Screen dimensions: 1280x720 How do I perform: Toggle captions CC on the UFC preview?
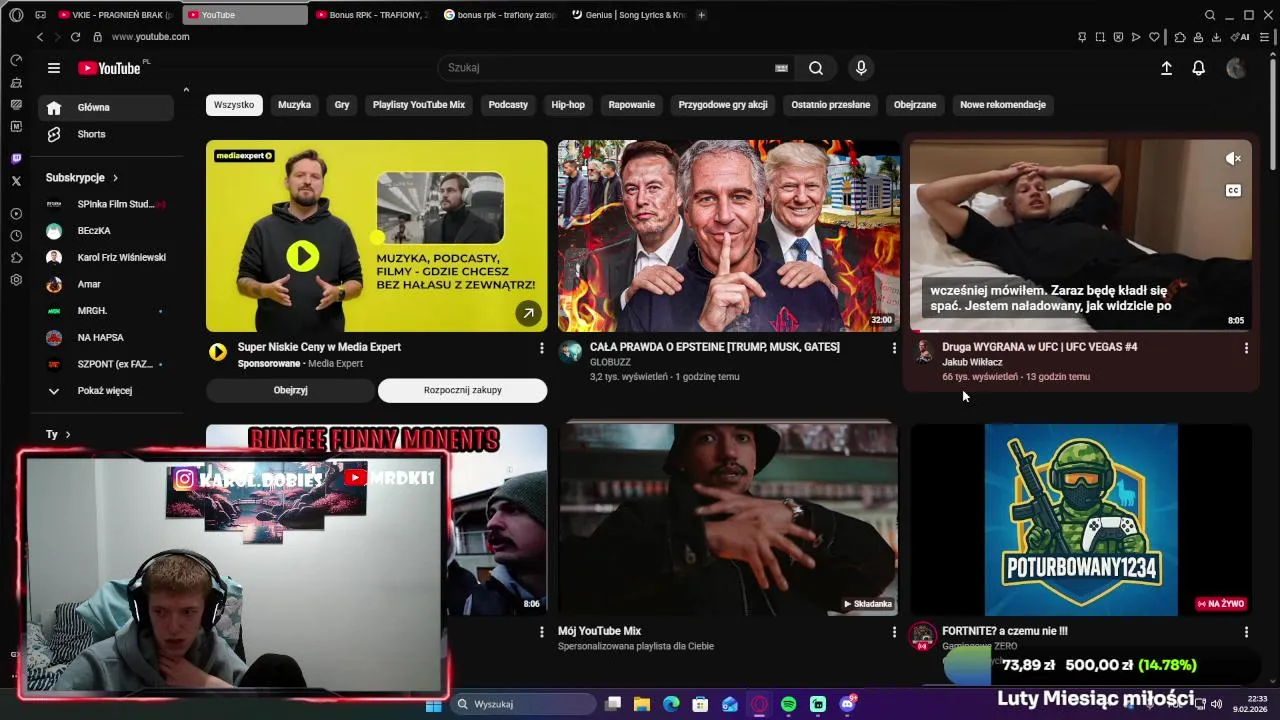1233,190
